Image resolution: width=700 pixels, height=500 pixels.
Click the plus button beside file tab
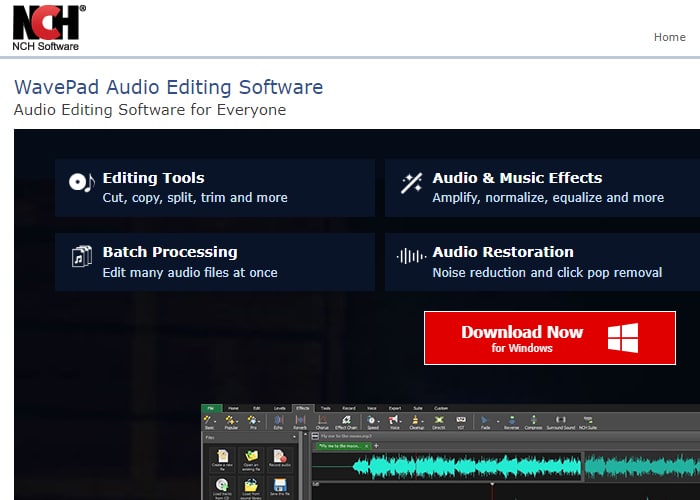coord(376,446)
